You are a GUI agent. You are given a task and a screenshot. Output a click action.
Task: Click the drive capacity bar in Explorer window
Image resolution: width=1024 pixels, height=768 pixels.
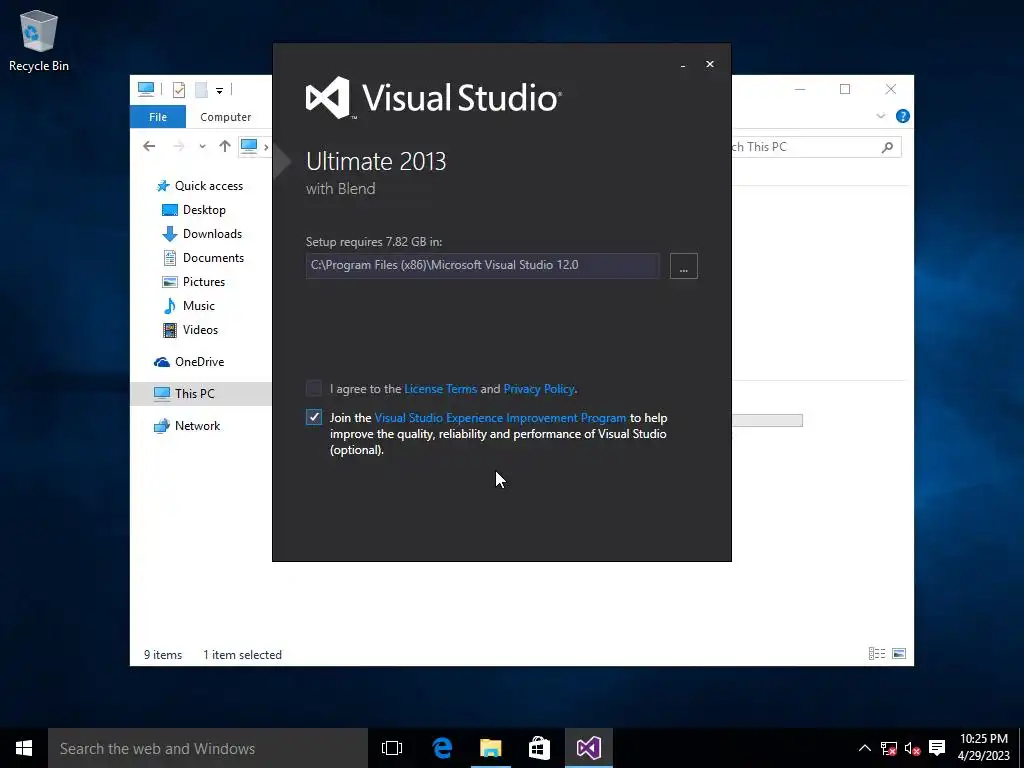point(767,421)
